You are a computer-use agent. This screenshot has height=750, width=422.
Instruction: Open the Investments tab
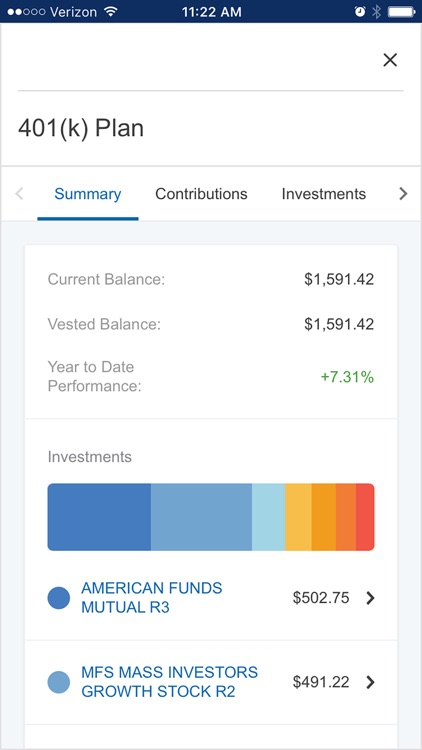tap(323, 194)
